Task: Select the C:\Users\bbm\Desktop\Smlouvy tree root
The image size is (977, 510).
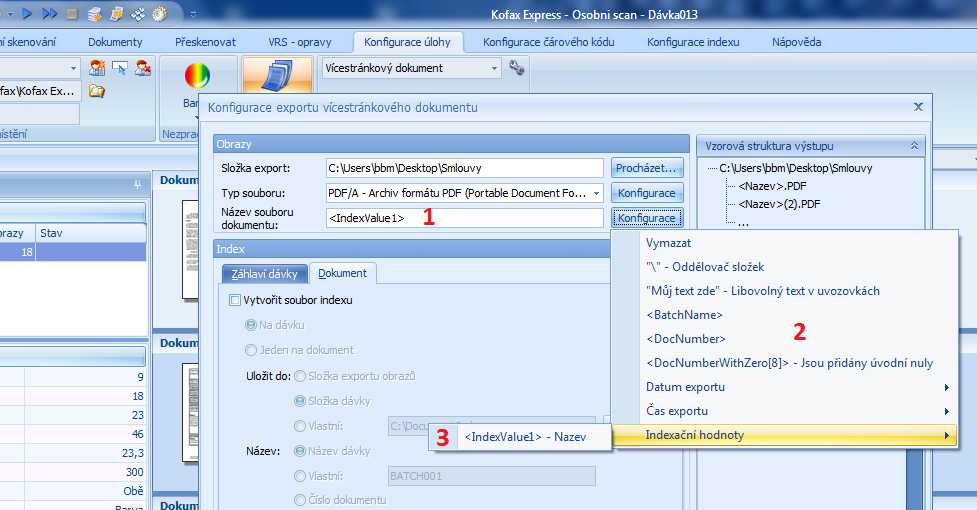Action: point(796,168)
